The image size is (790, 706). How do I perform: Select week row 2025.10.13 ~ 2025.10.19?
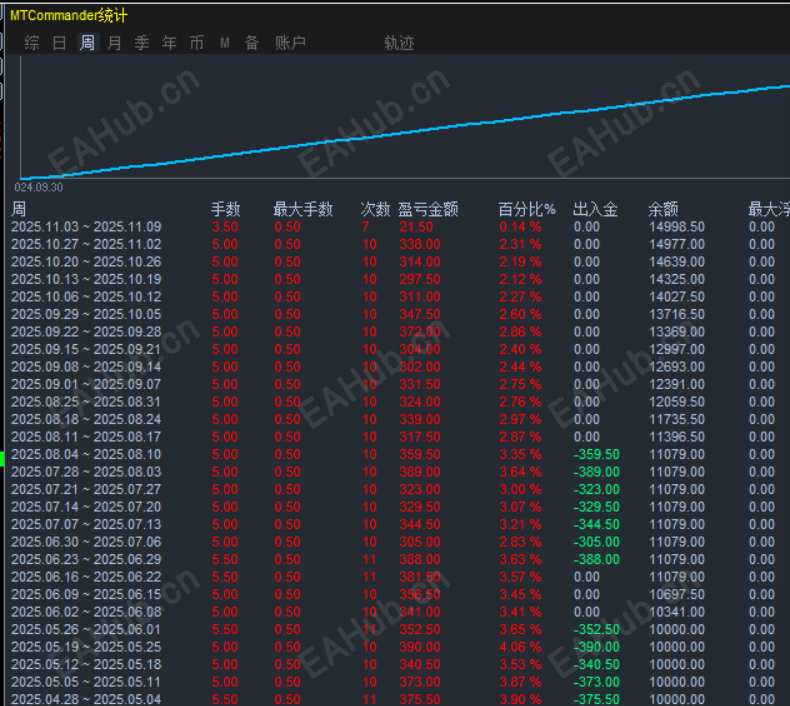398,279
